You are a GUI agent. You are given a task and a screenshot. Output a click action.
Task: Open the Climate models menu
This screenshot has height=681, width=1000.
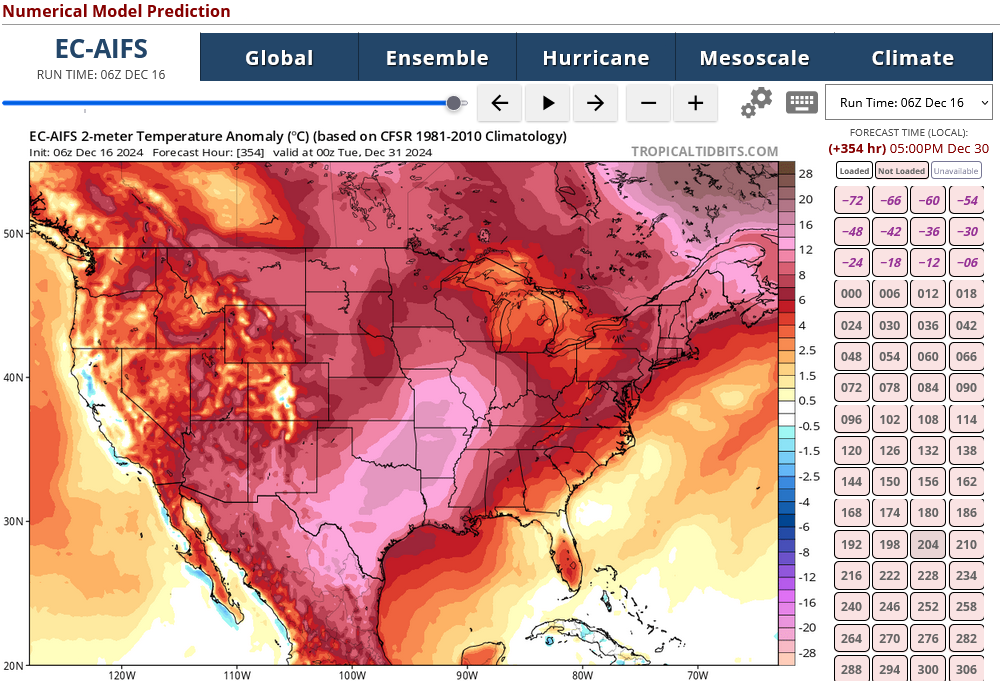pyautogui.click(x=913, y=57)
